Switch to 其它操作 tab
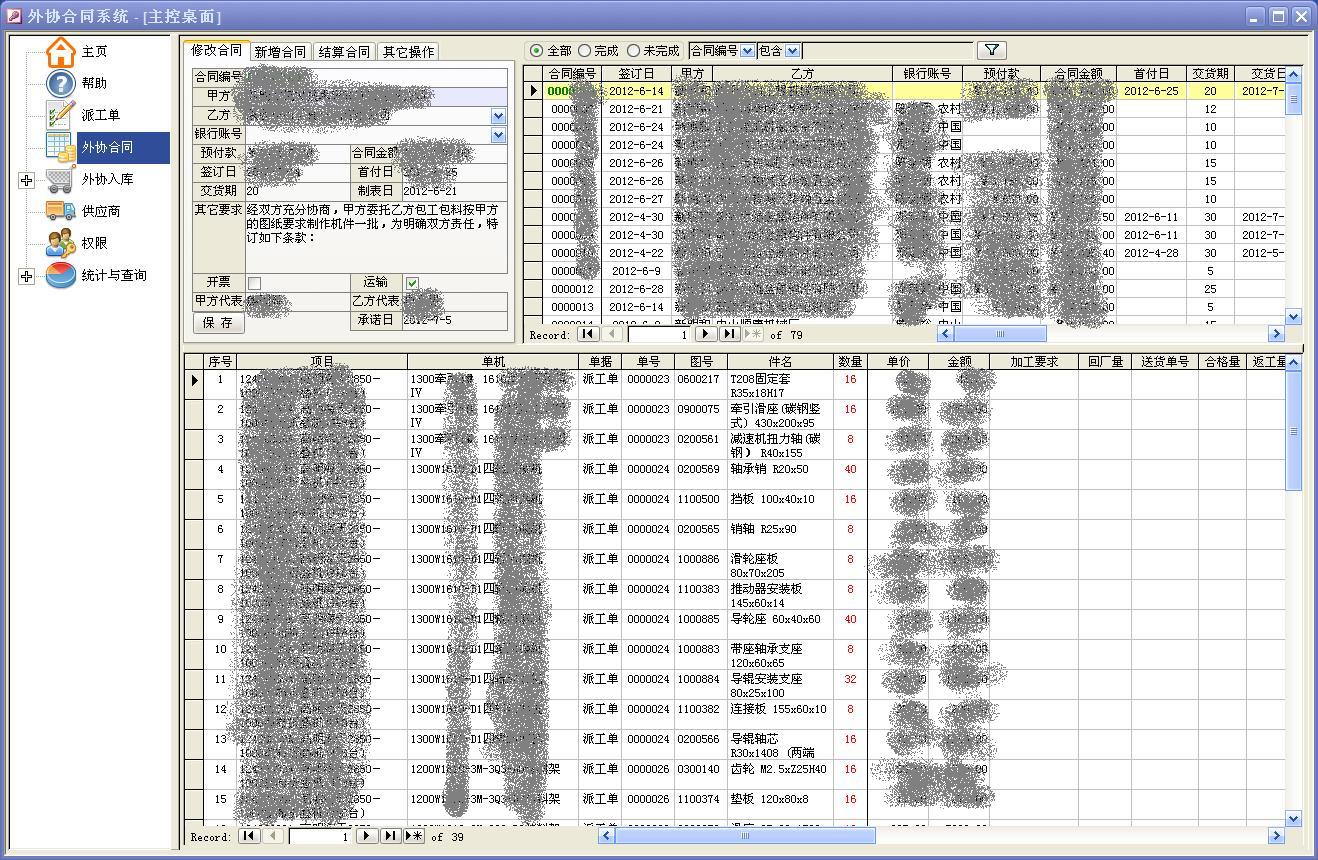 (408, 52)
